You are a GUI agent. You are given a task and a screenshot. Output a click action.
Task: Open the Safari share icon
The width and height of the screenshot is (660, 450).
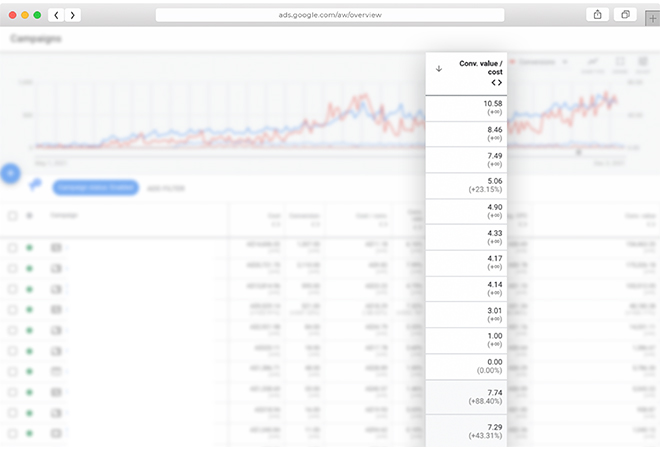[x=597, y=15]
